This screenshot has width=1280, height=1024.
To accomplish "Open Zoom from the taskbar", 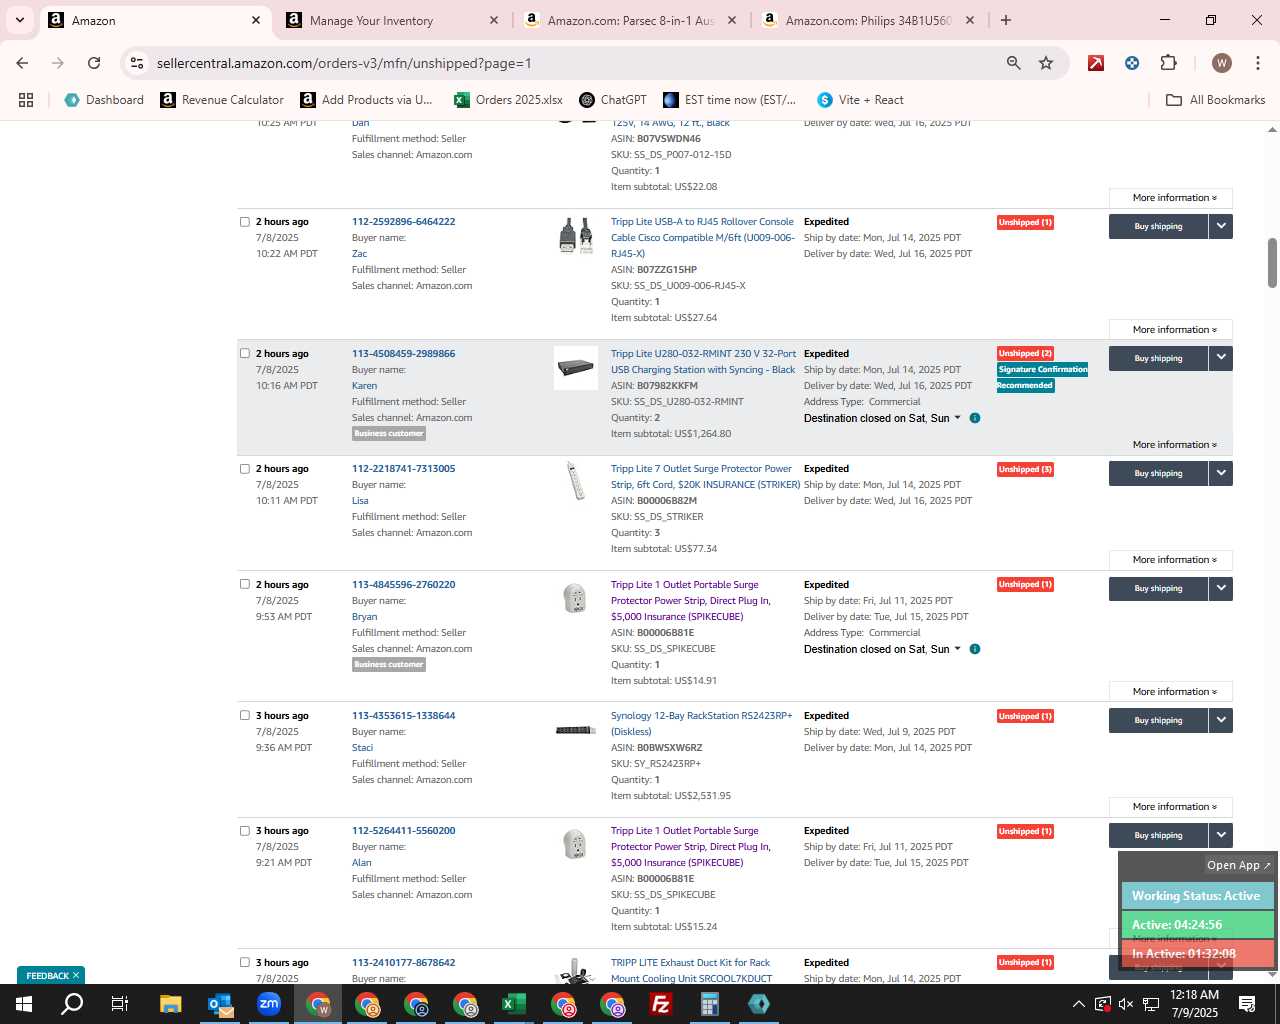I will 269,1004.
